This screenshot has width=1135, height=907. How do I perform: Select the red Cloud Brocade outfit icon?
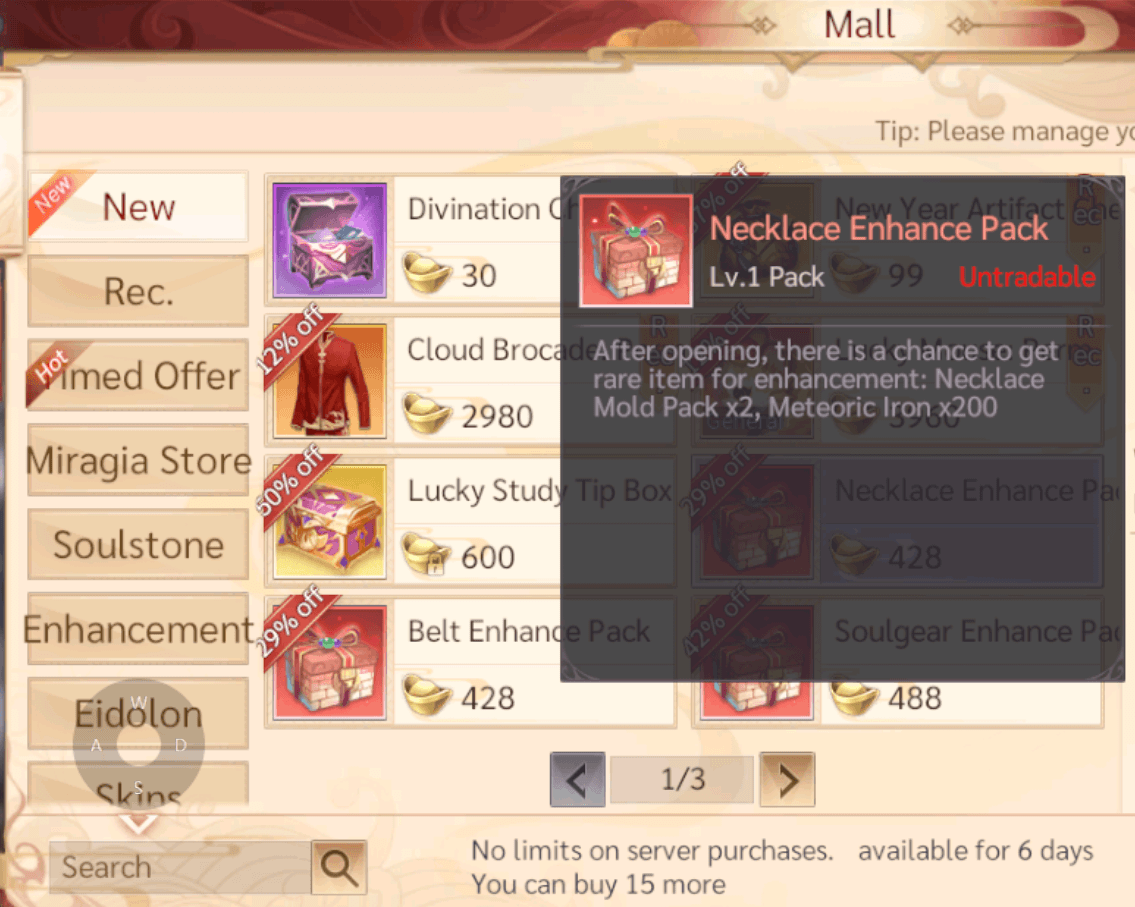pyautogui.click(x=329, y=381)
